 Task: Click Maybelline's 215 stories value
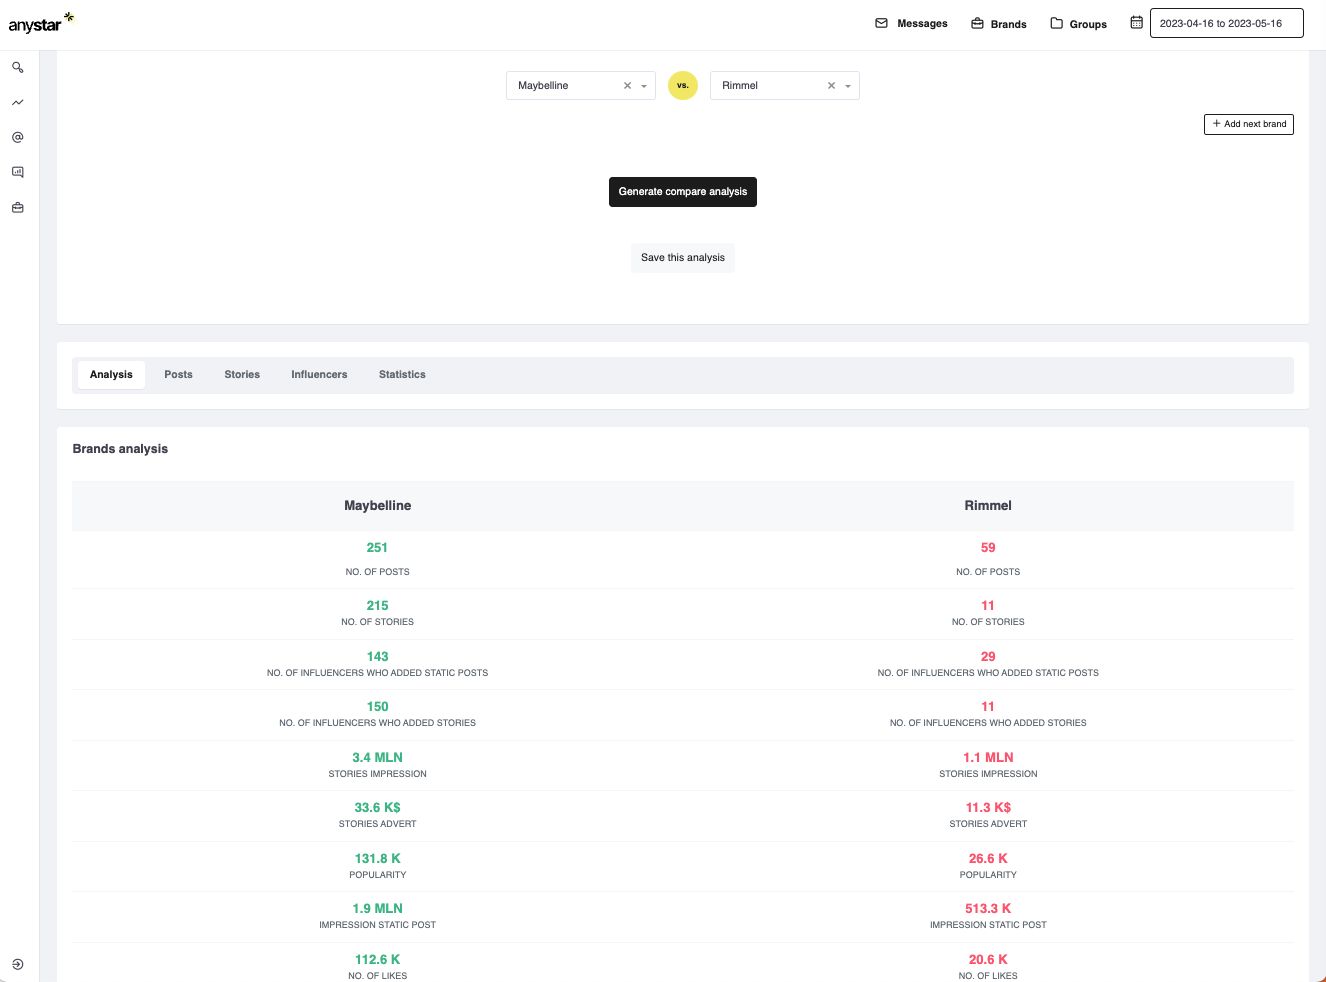coord(377,606)
